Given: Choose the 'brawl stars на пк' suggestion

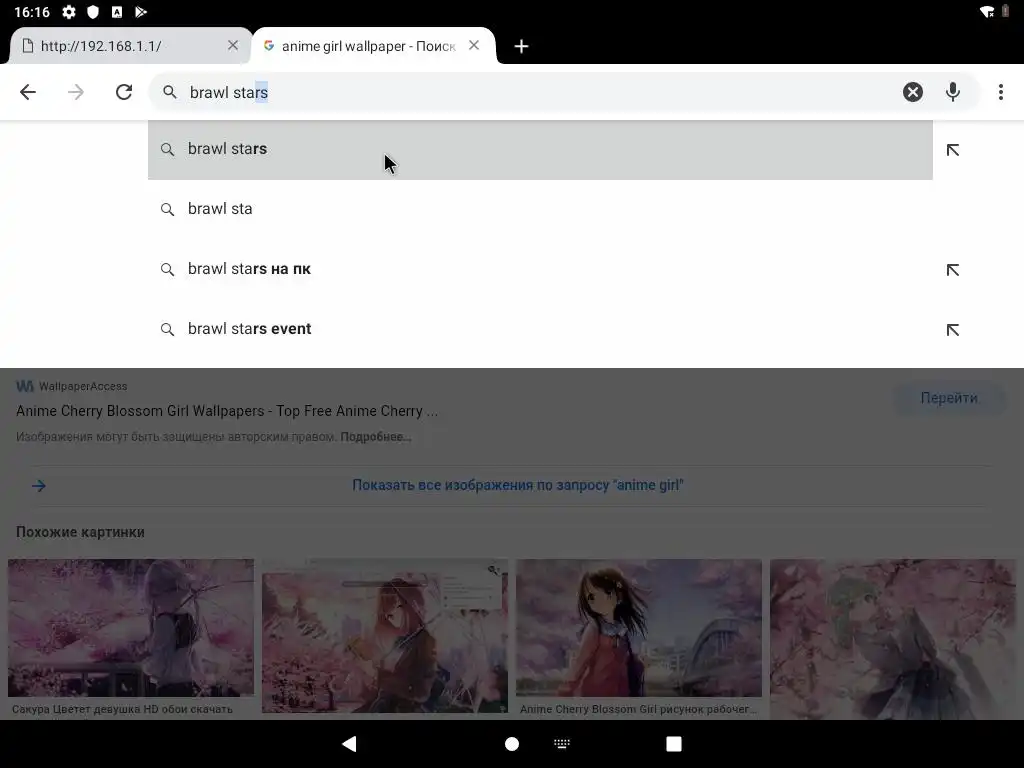Looking at the screenshot, I should [x=540, y=269].
